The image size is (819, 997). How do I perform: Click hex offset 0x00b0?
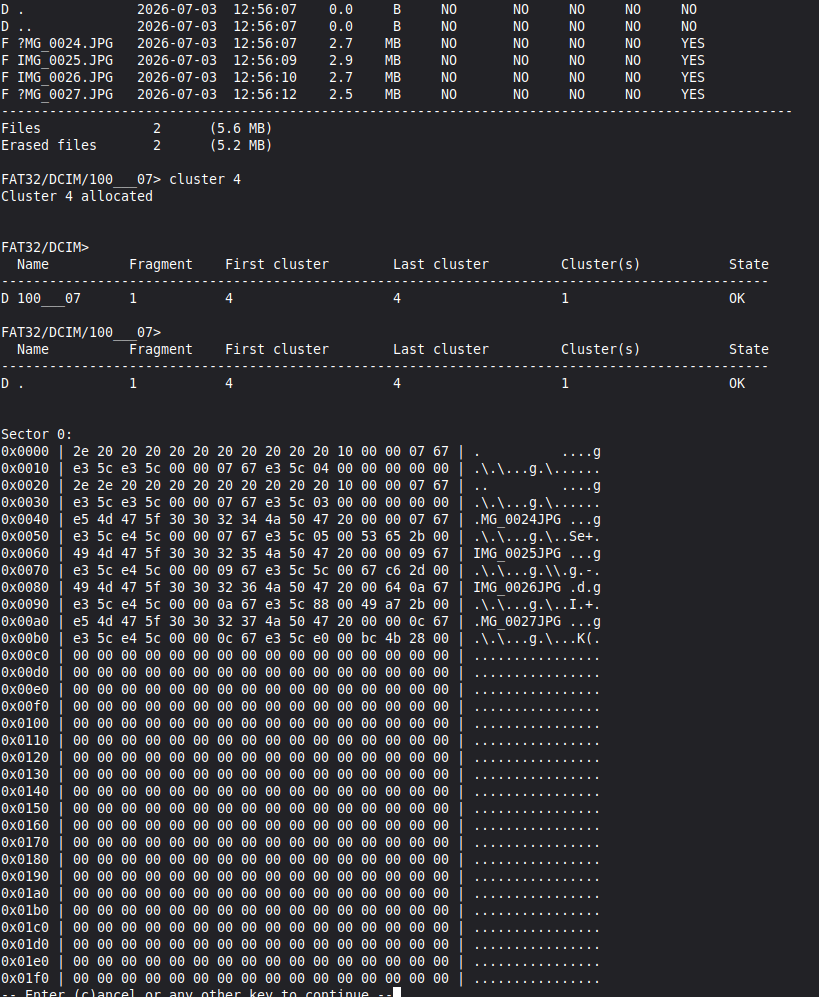click(x=25, y=638)
